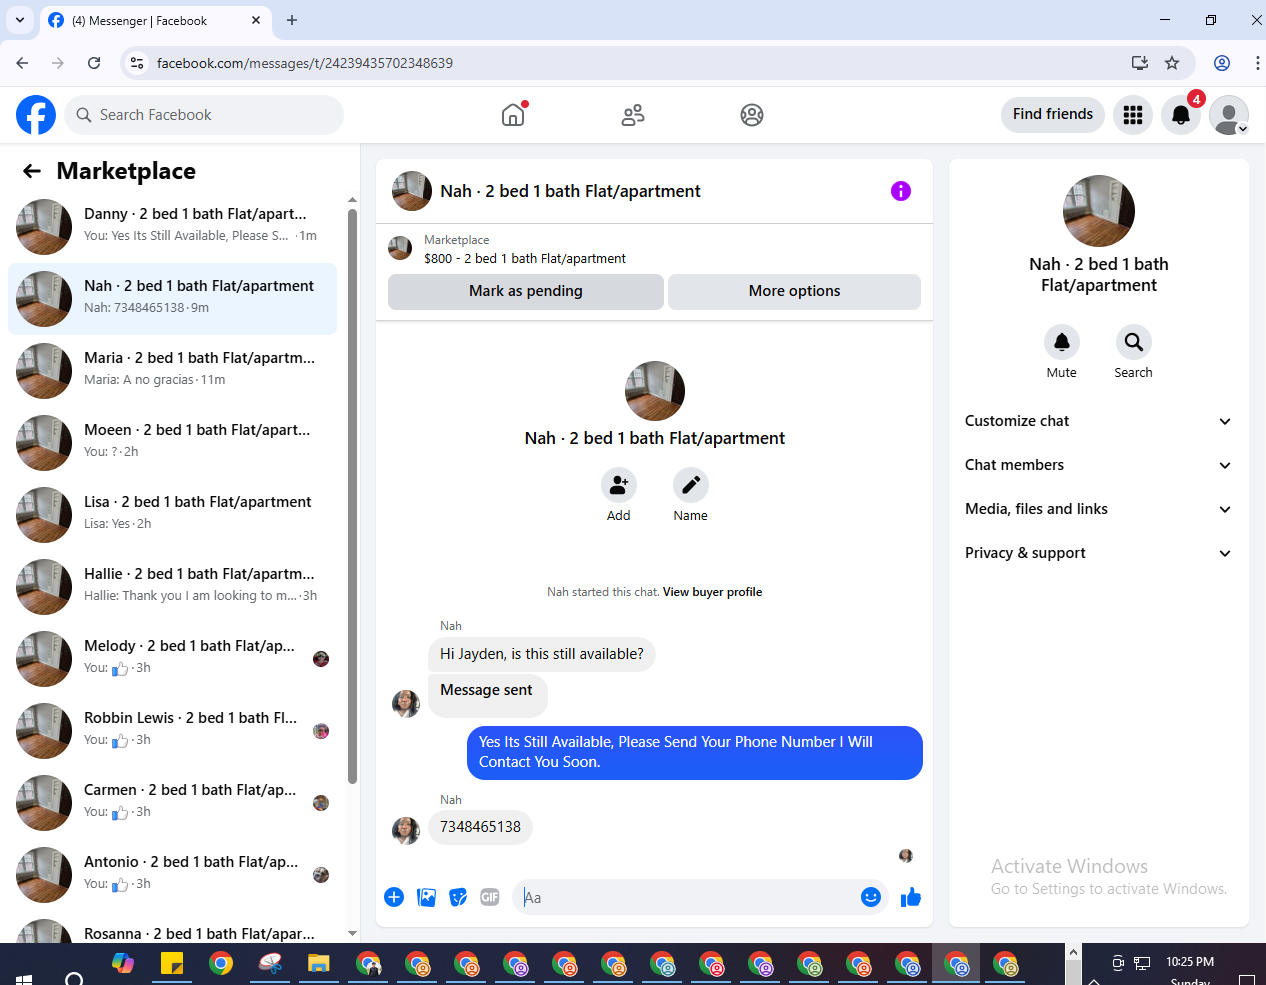Viewport: 1266px width, 985px height.
Task: Open Maria conversation in list
Action: click(172, 371)
